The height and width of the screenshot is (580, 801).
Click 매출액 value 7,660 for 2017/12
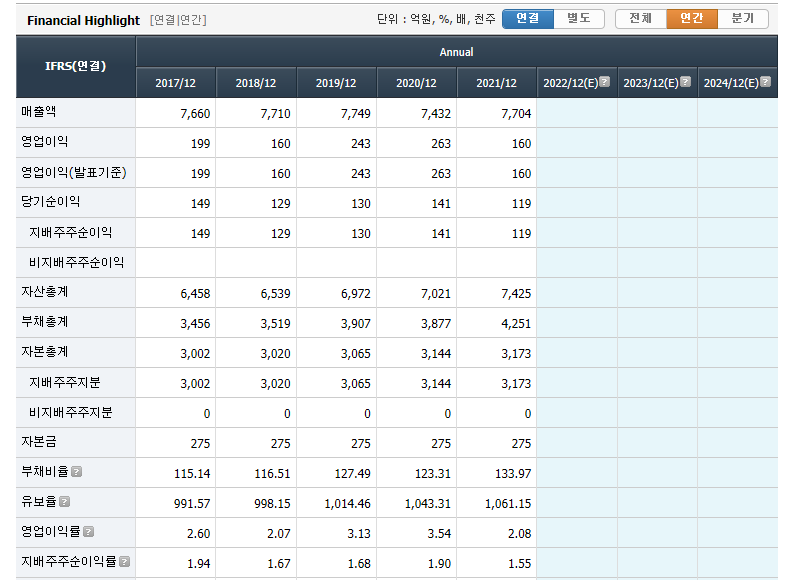tap(195, 113)
